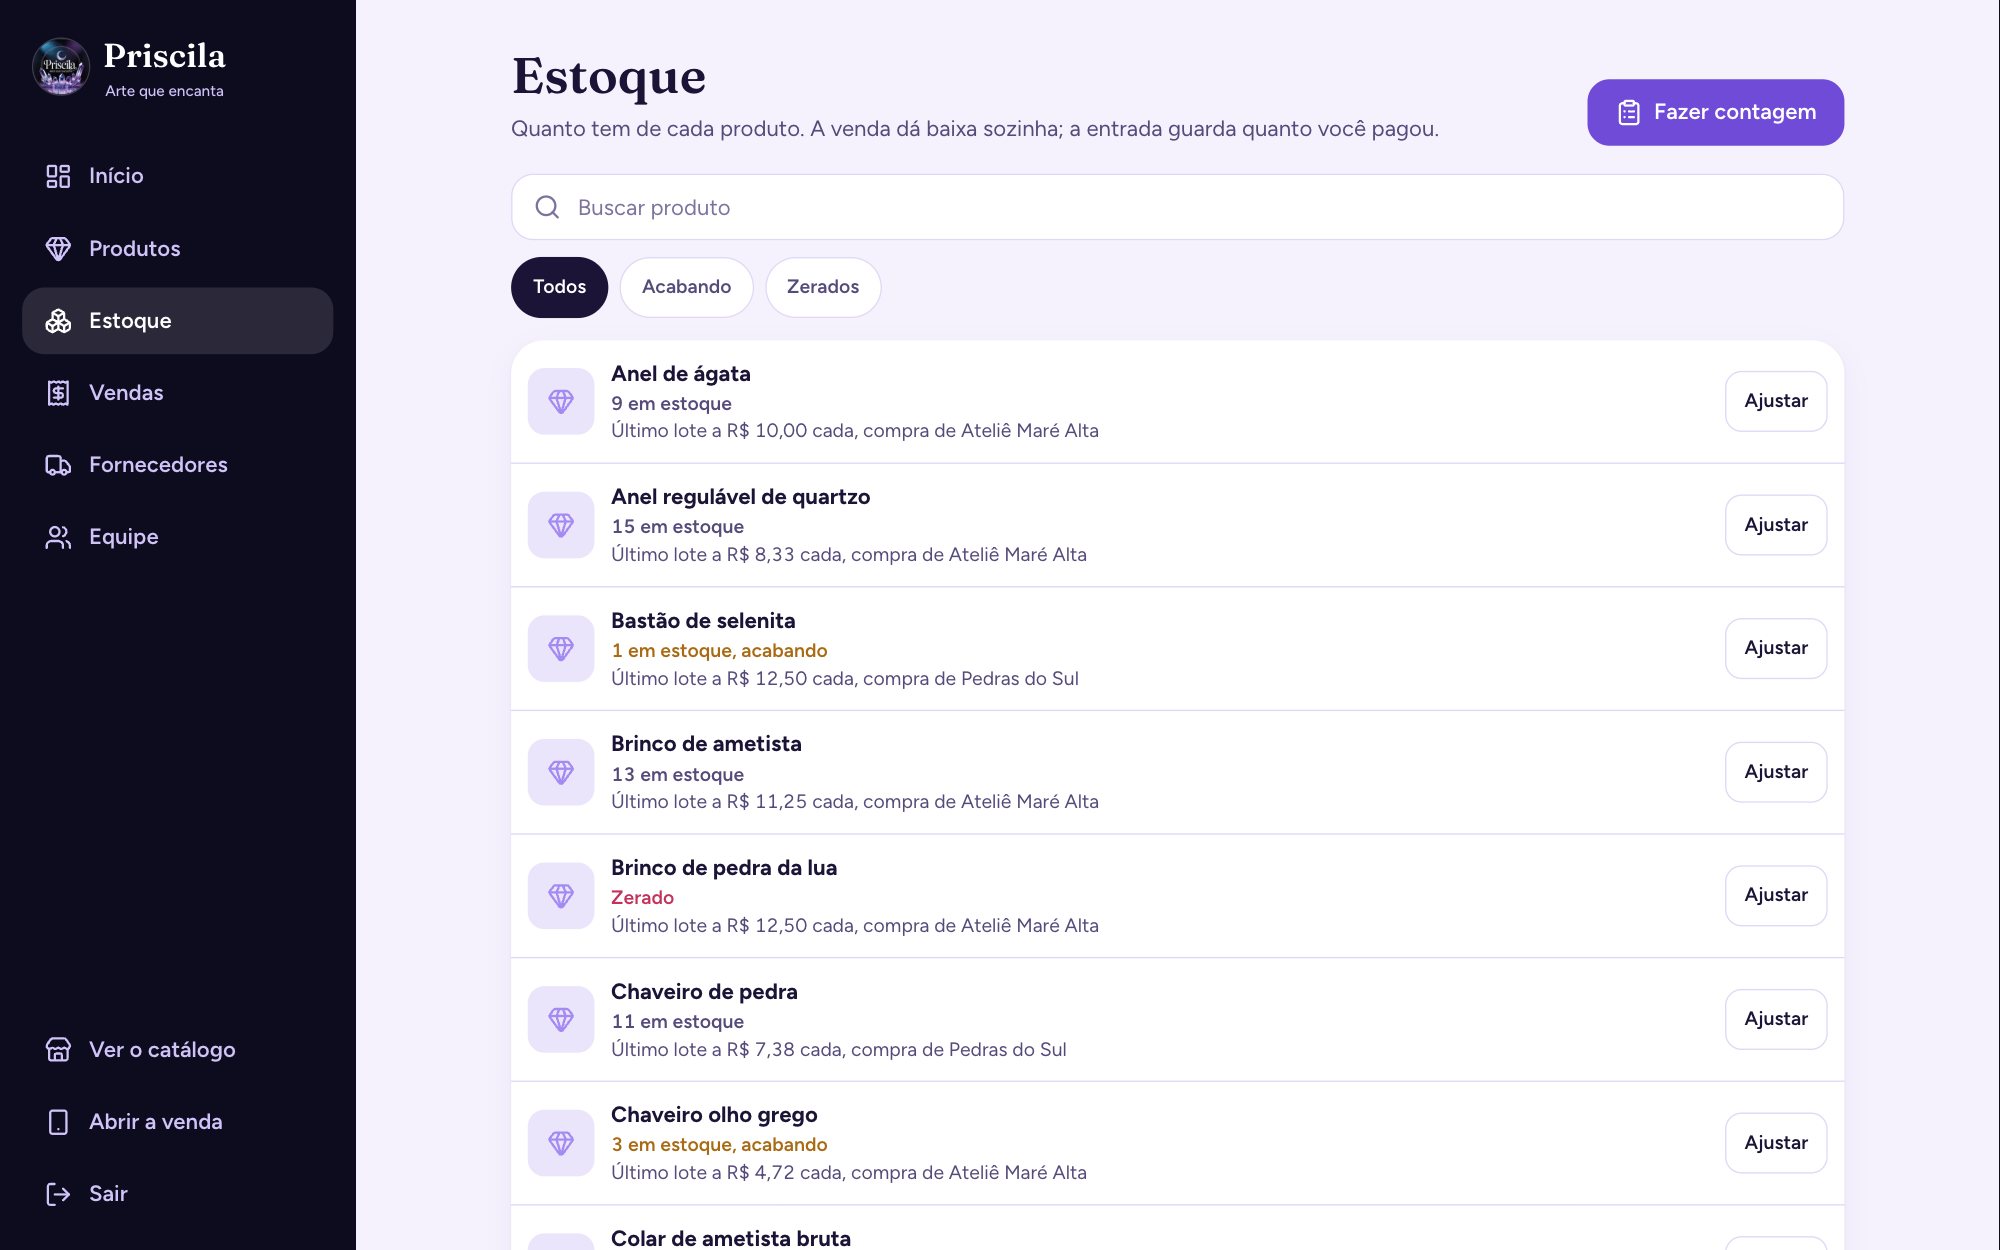Image resolution: width=2000 pixels, height=1250 pixels.
Task: Click the Produtos gem icon in sidebar
Action: [58, 248]
